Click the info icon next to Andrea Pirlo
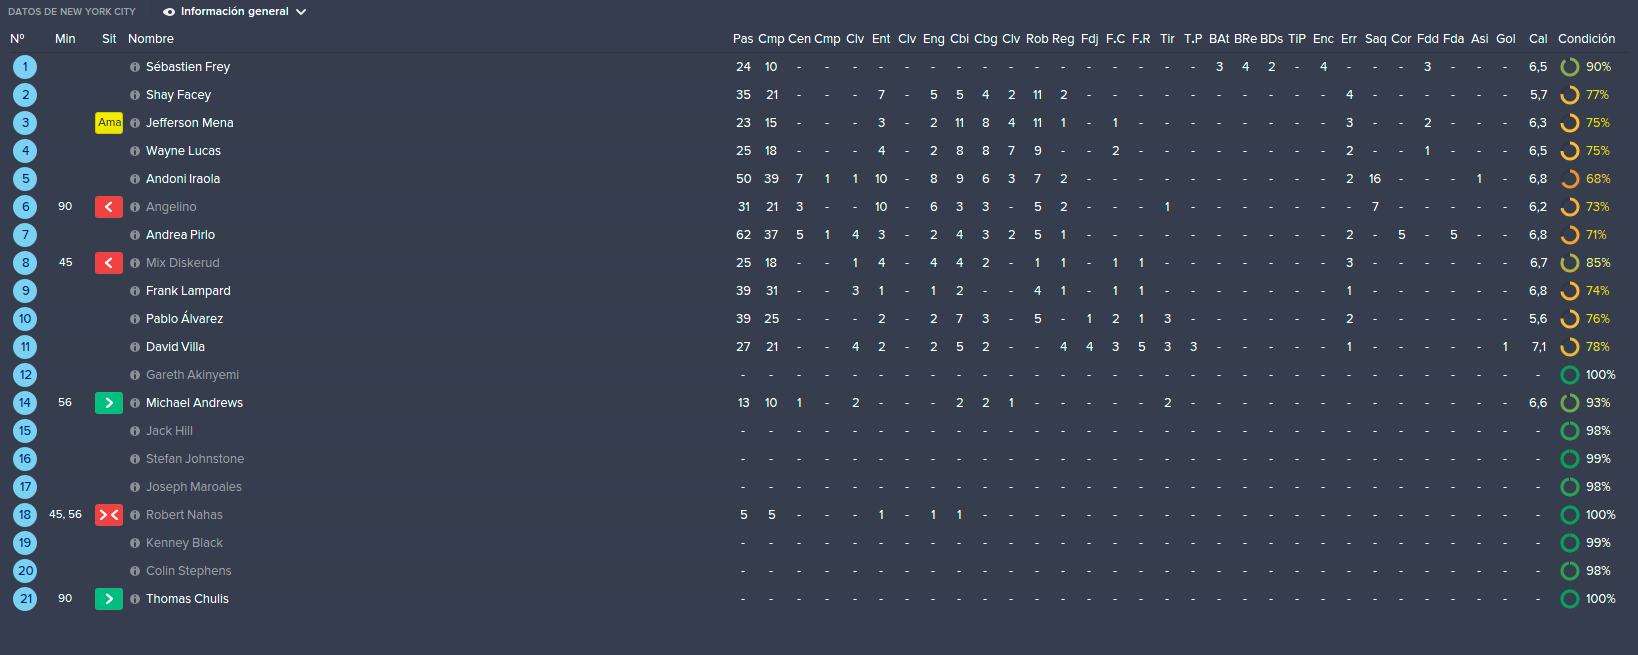Viewport: 1638px width, 655px height. pyautogui.click(x=135, y=235)
